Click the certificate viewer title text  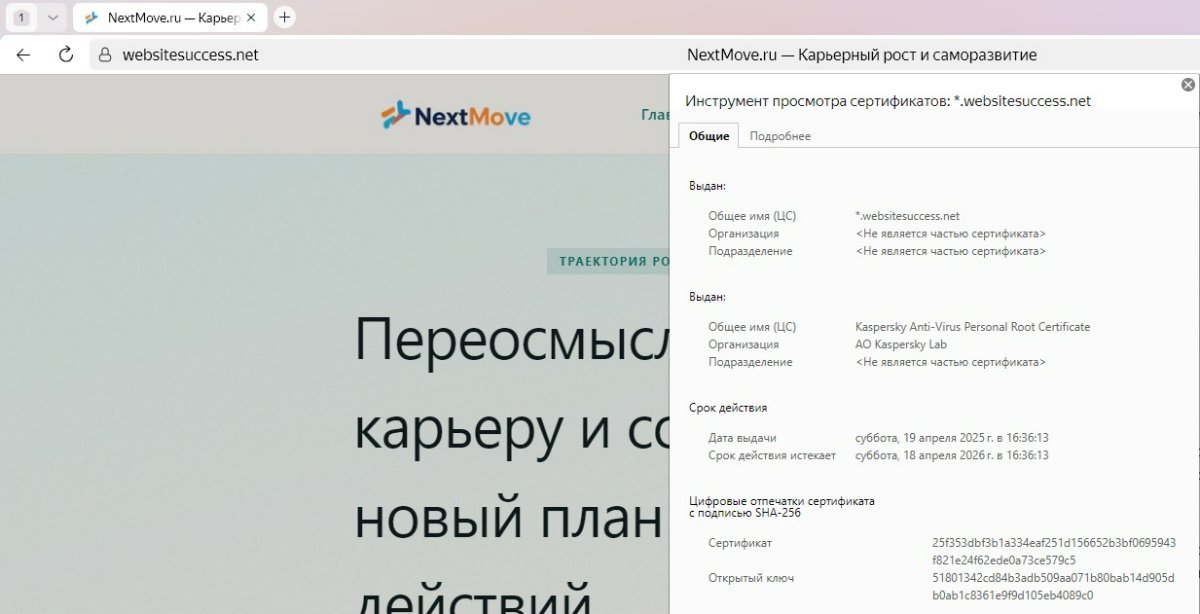click(887, 101)
